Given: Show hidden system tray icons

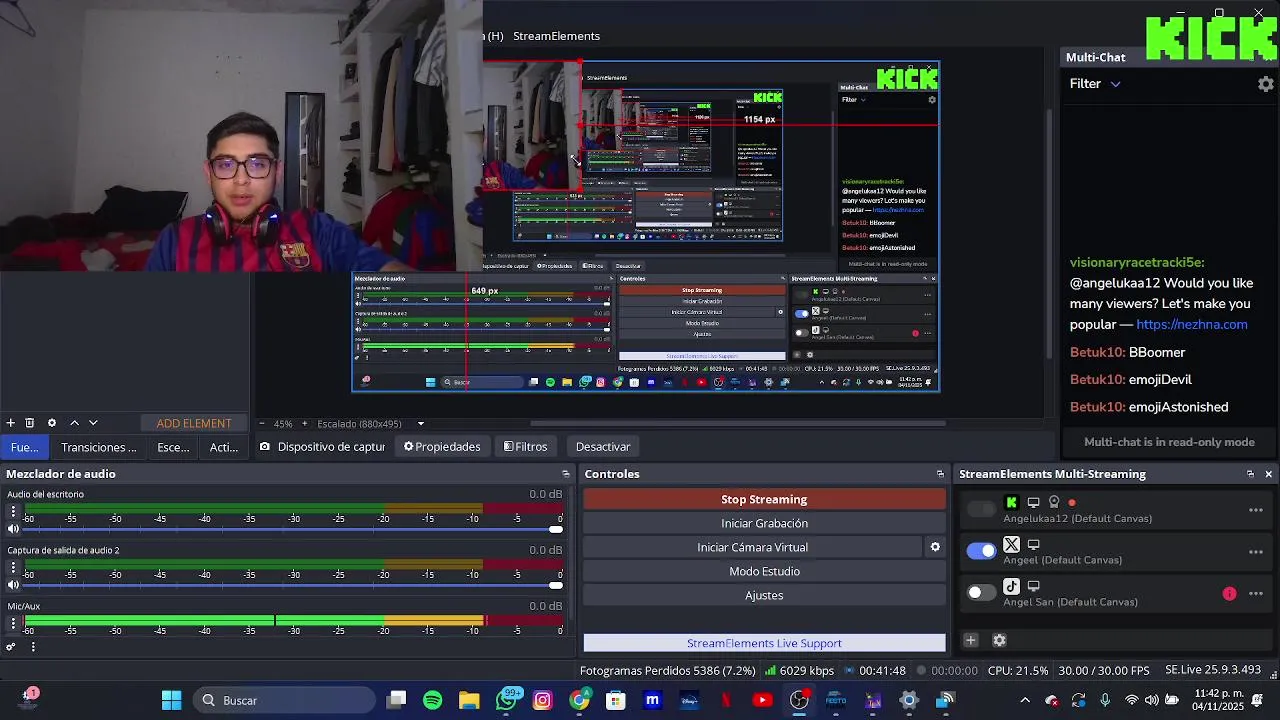Looking at the screenshot, I should tap(1024, 700).
